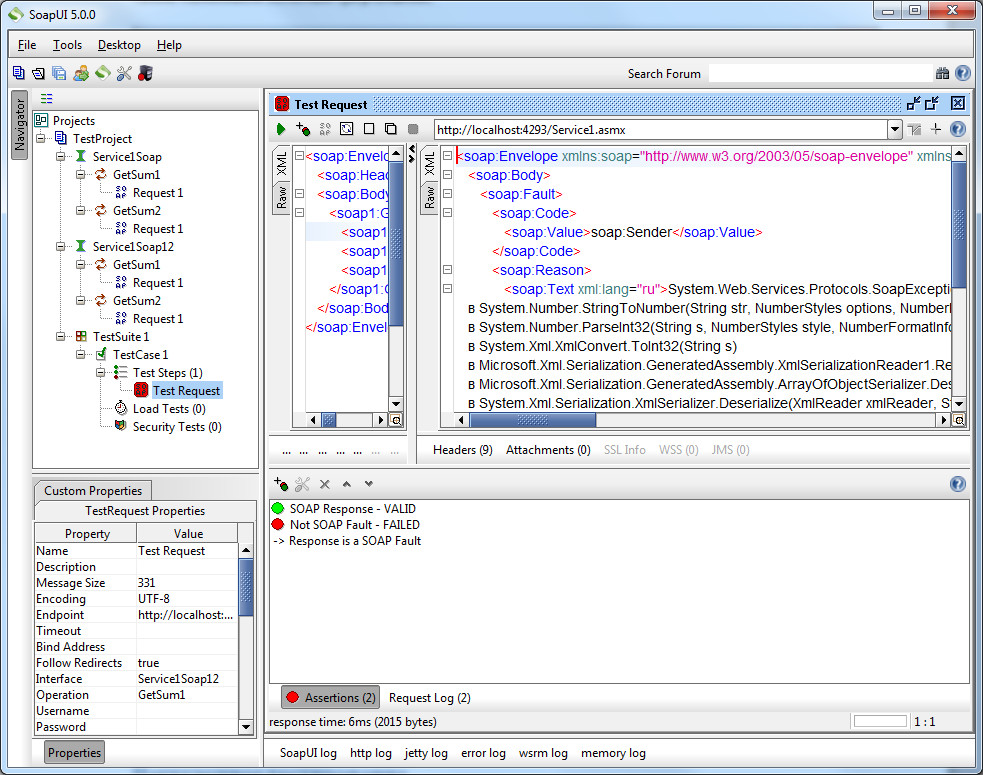Open help icon in Test Request toolbar
This screenshot has height=775, width=983.
pos(958,129)
